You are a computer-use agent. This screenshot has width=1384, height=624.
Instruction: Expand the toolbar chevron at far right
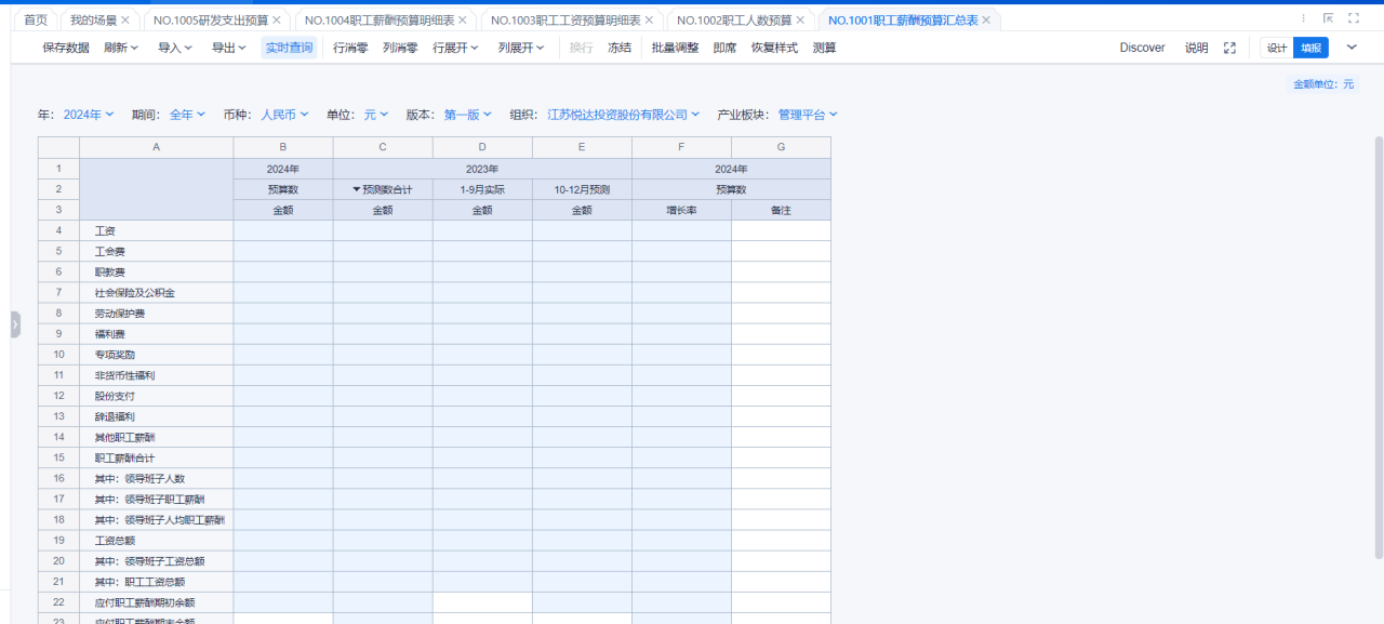click(x=1352, y=48)
